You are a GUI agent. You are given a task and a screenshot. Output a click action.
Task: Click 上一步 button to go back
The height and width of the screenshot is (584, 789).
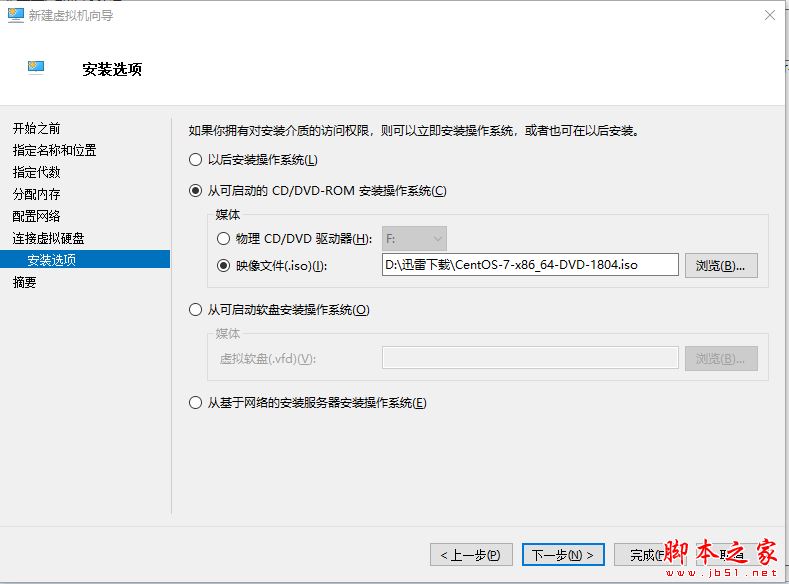click(x=472, y=554)
